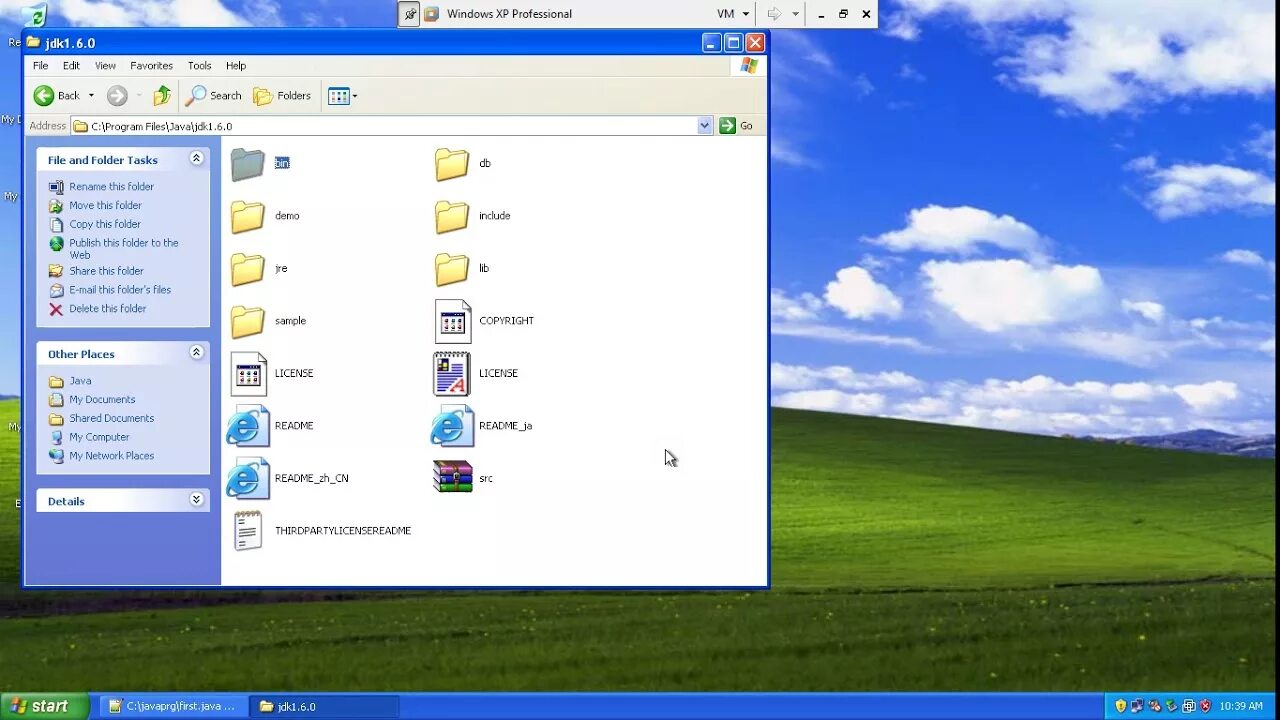Viewport: 1280px width, 720px height.
Task: Click Copy this folder link
Action: pos(105,225)
